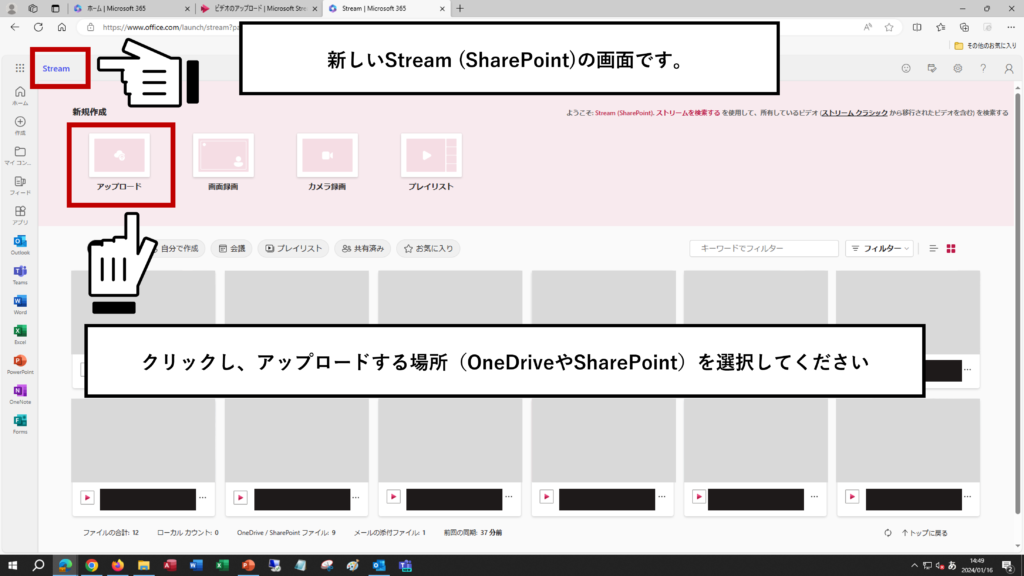The image size is (1024, 576).
Task: Launch Teams from the left sidebar
Action: [x=20, y=275]
